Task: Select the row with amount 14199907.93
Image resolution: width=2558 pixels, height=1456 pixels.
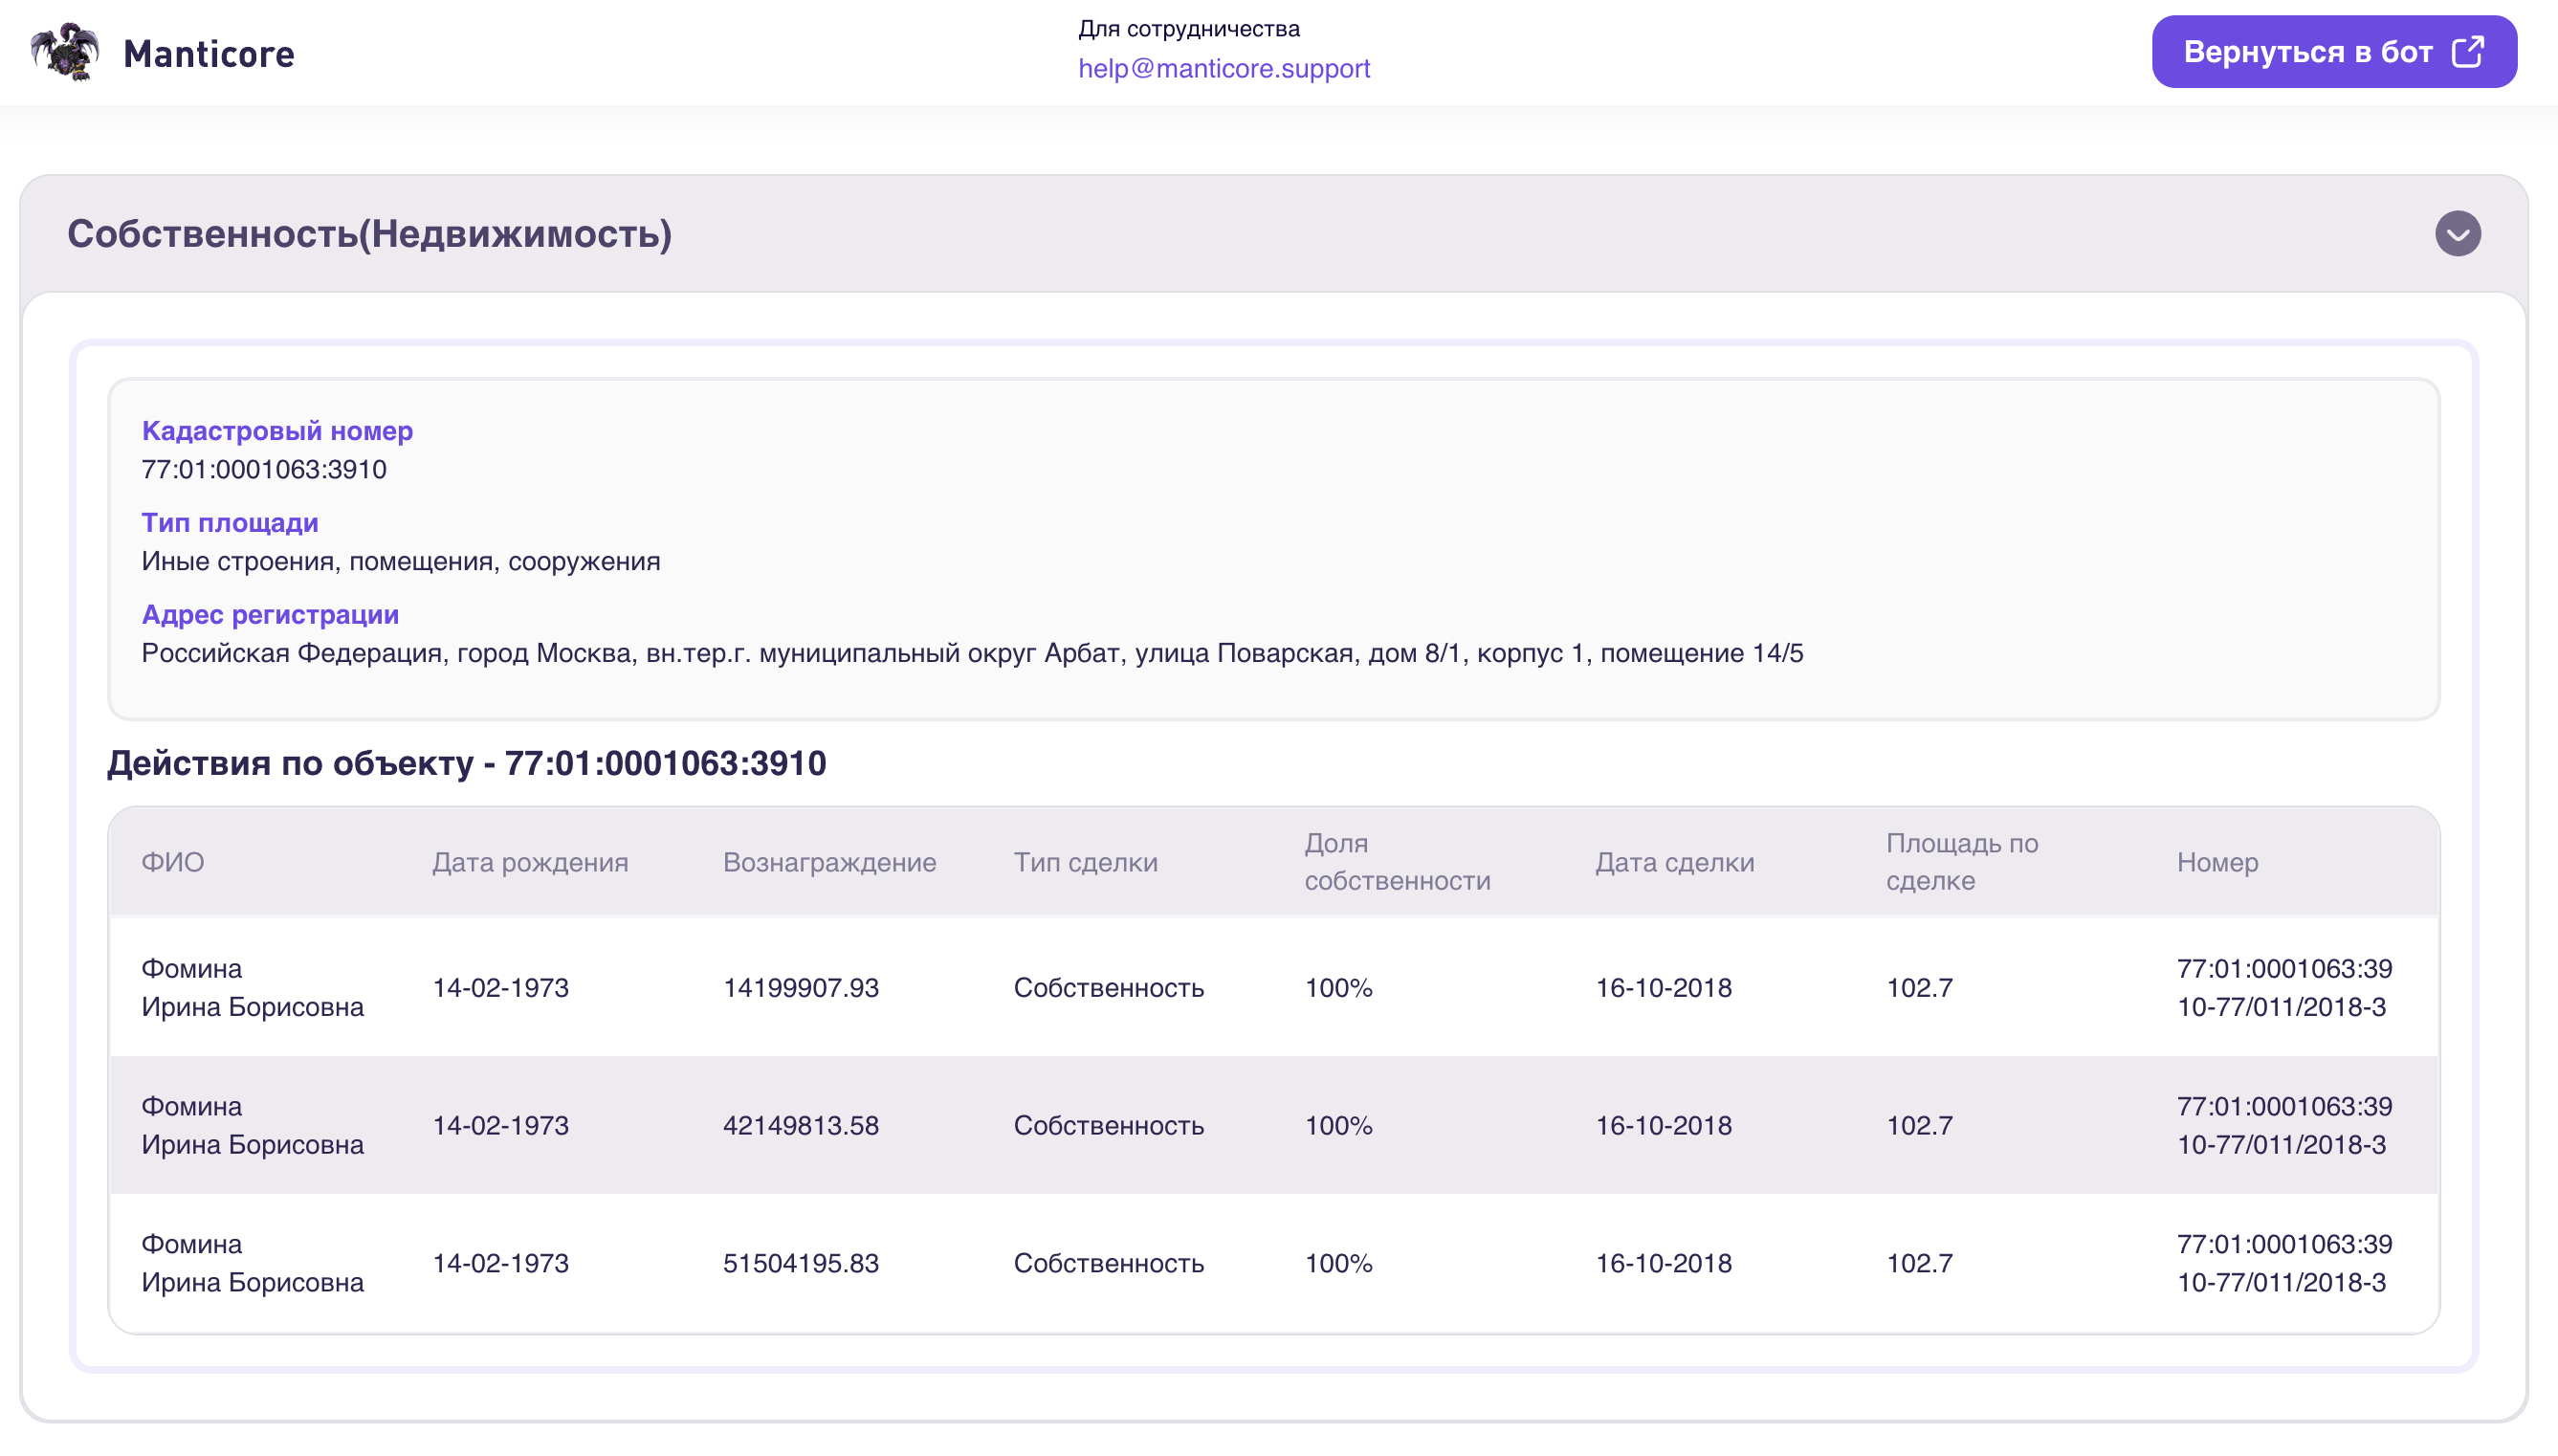Action: coord(1273,987)
